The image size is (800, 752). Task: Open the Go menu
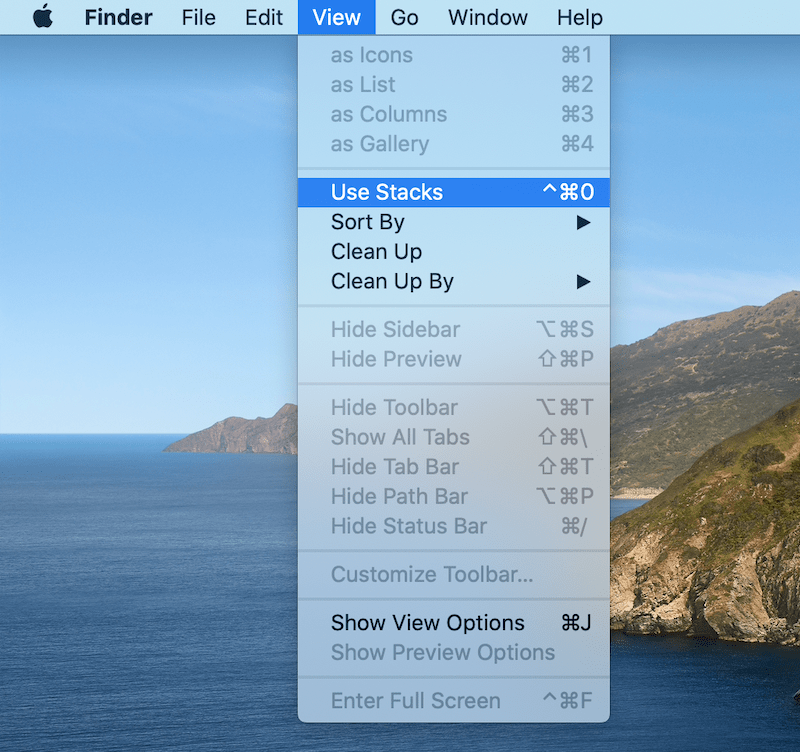[405, 17]
